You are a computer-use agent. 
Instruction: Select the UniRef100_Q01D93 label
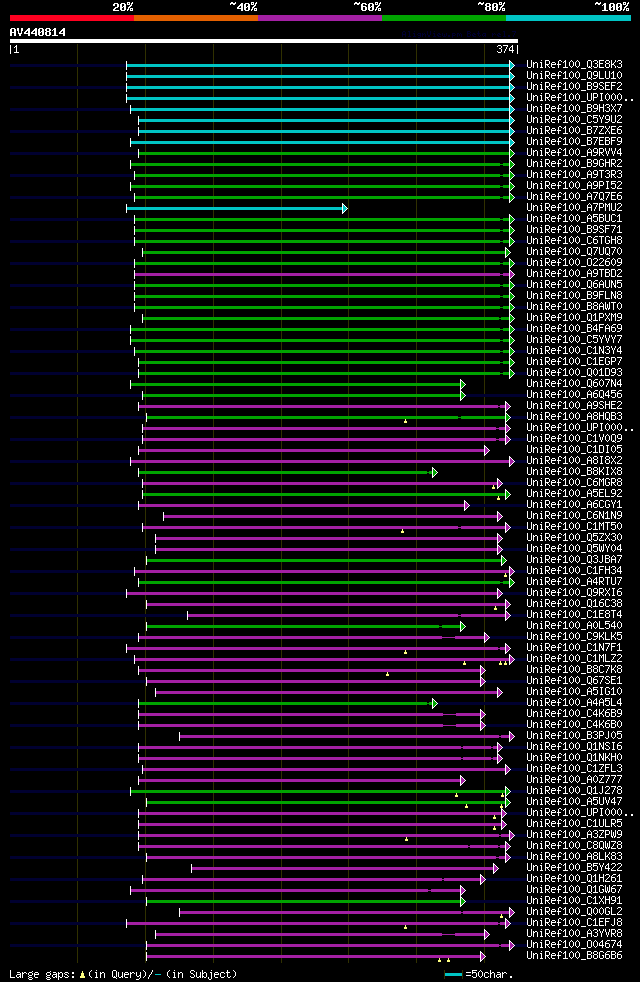click(x=574, y=373)
